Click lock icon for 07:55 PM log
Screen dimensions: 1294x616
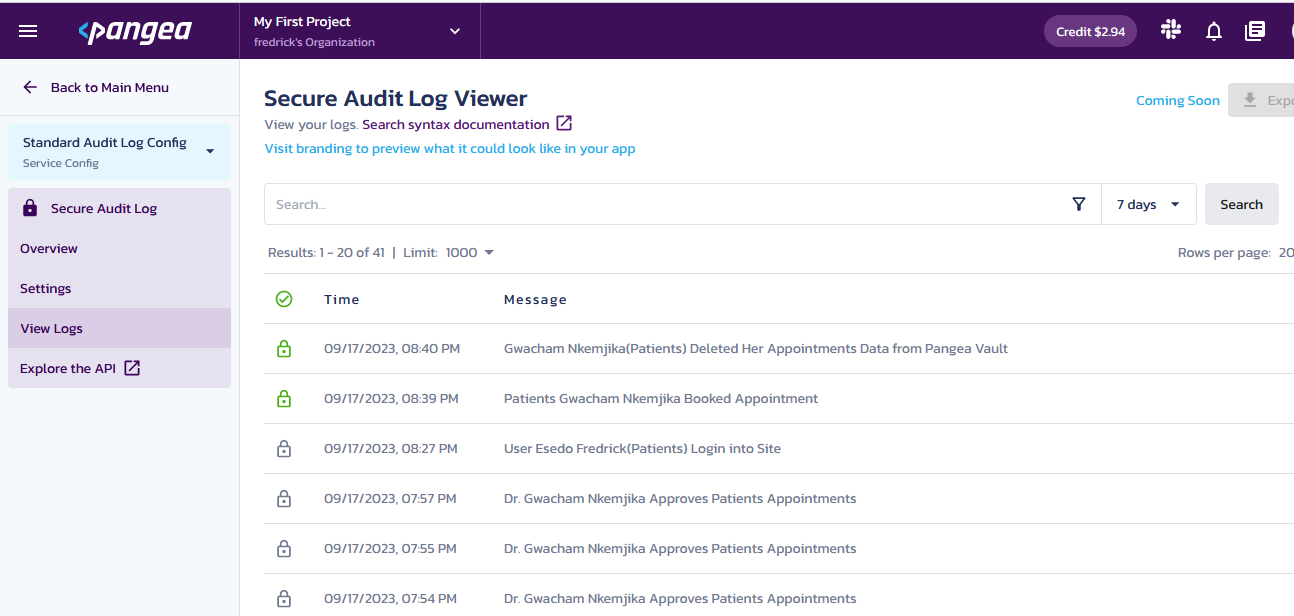[x=284, y=549]
